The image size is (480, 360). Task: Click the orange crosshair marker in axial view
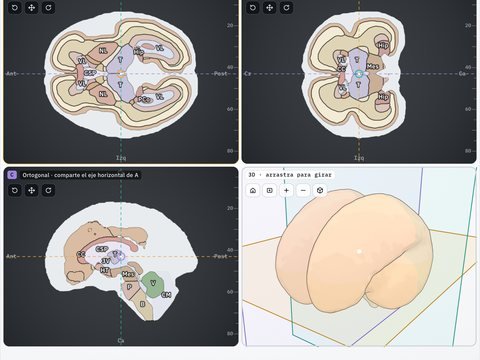[121, 74]
